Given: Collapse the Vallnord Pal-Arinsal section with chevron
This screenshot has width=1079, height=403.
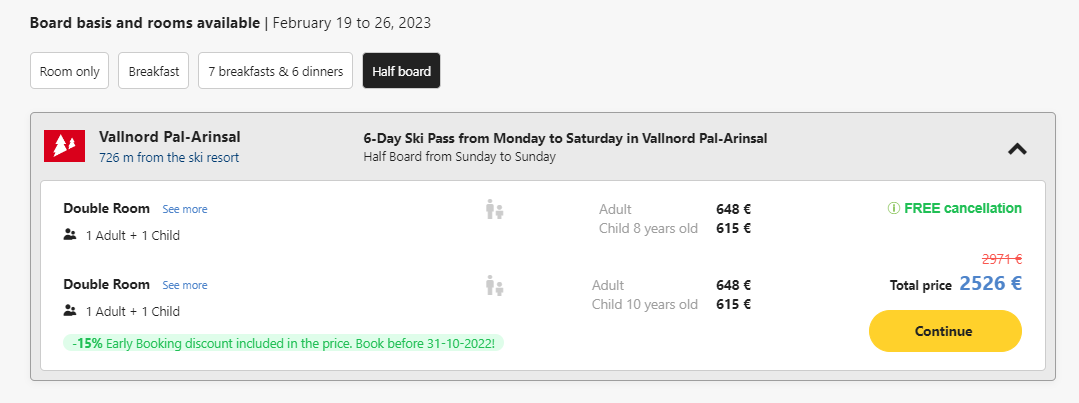Looking at the screenshot, I should 1017,148.
